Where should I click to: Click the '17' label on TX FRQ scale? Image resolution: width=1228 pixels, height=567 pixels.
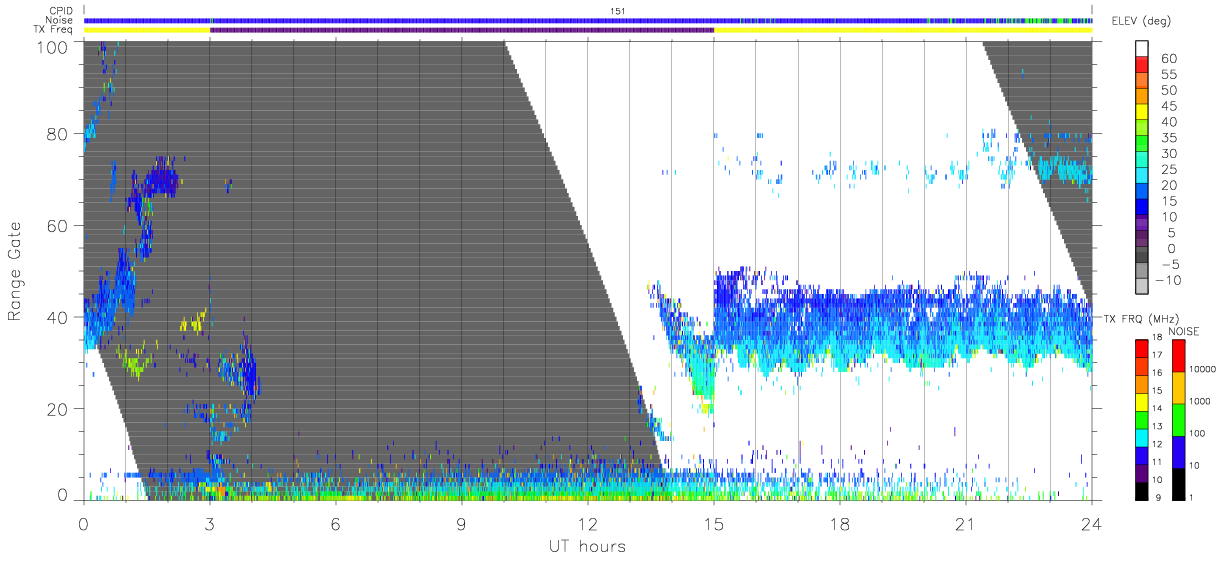click(x=1157, y=355)
